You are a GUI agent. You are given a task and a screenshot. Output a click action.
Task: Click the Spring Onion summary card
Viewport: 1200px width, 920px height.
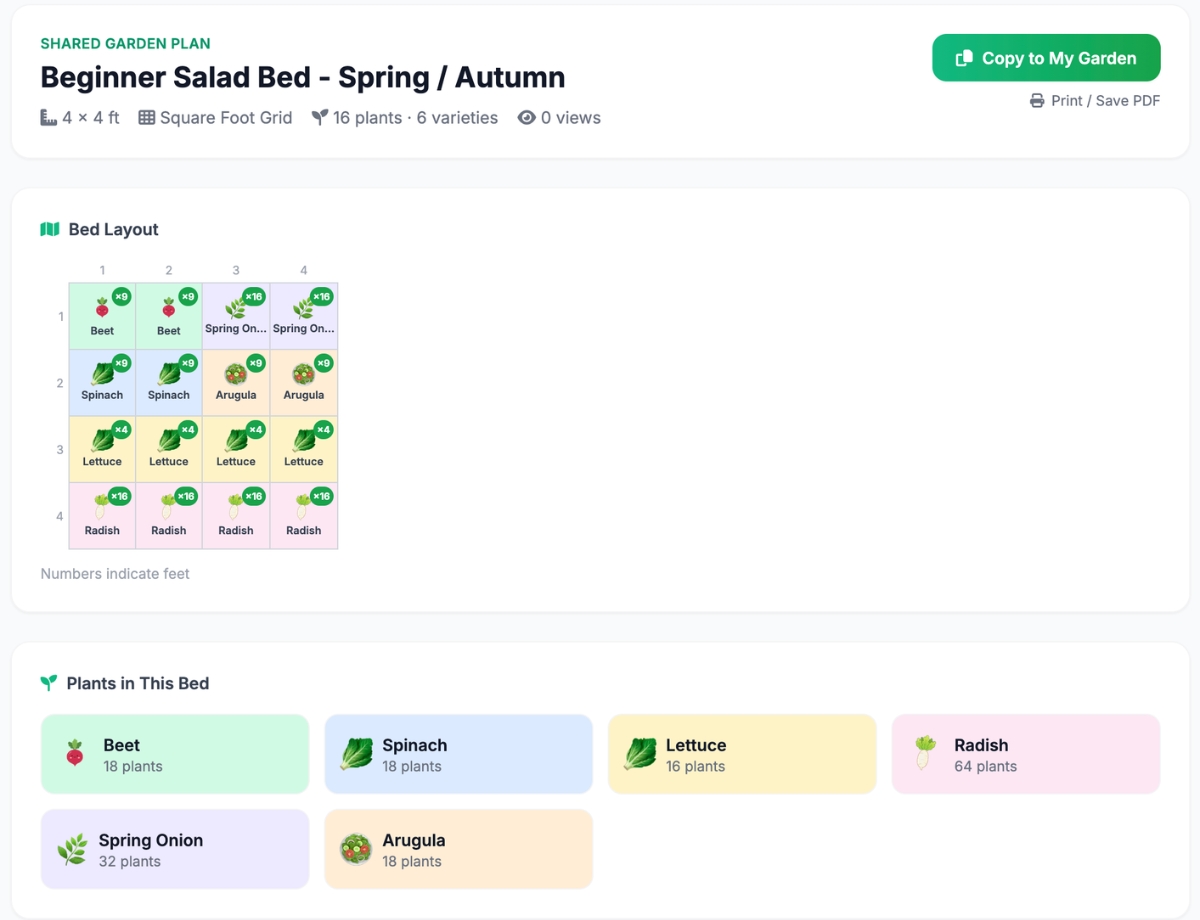pos(174,848)
